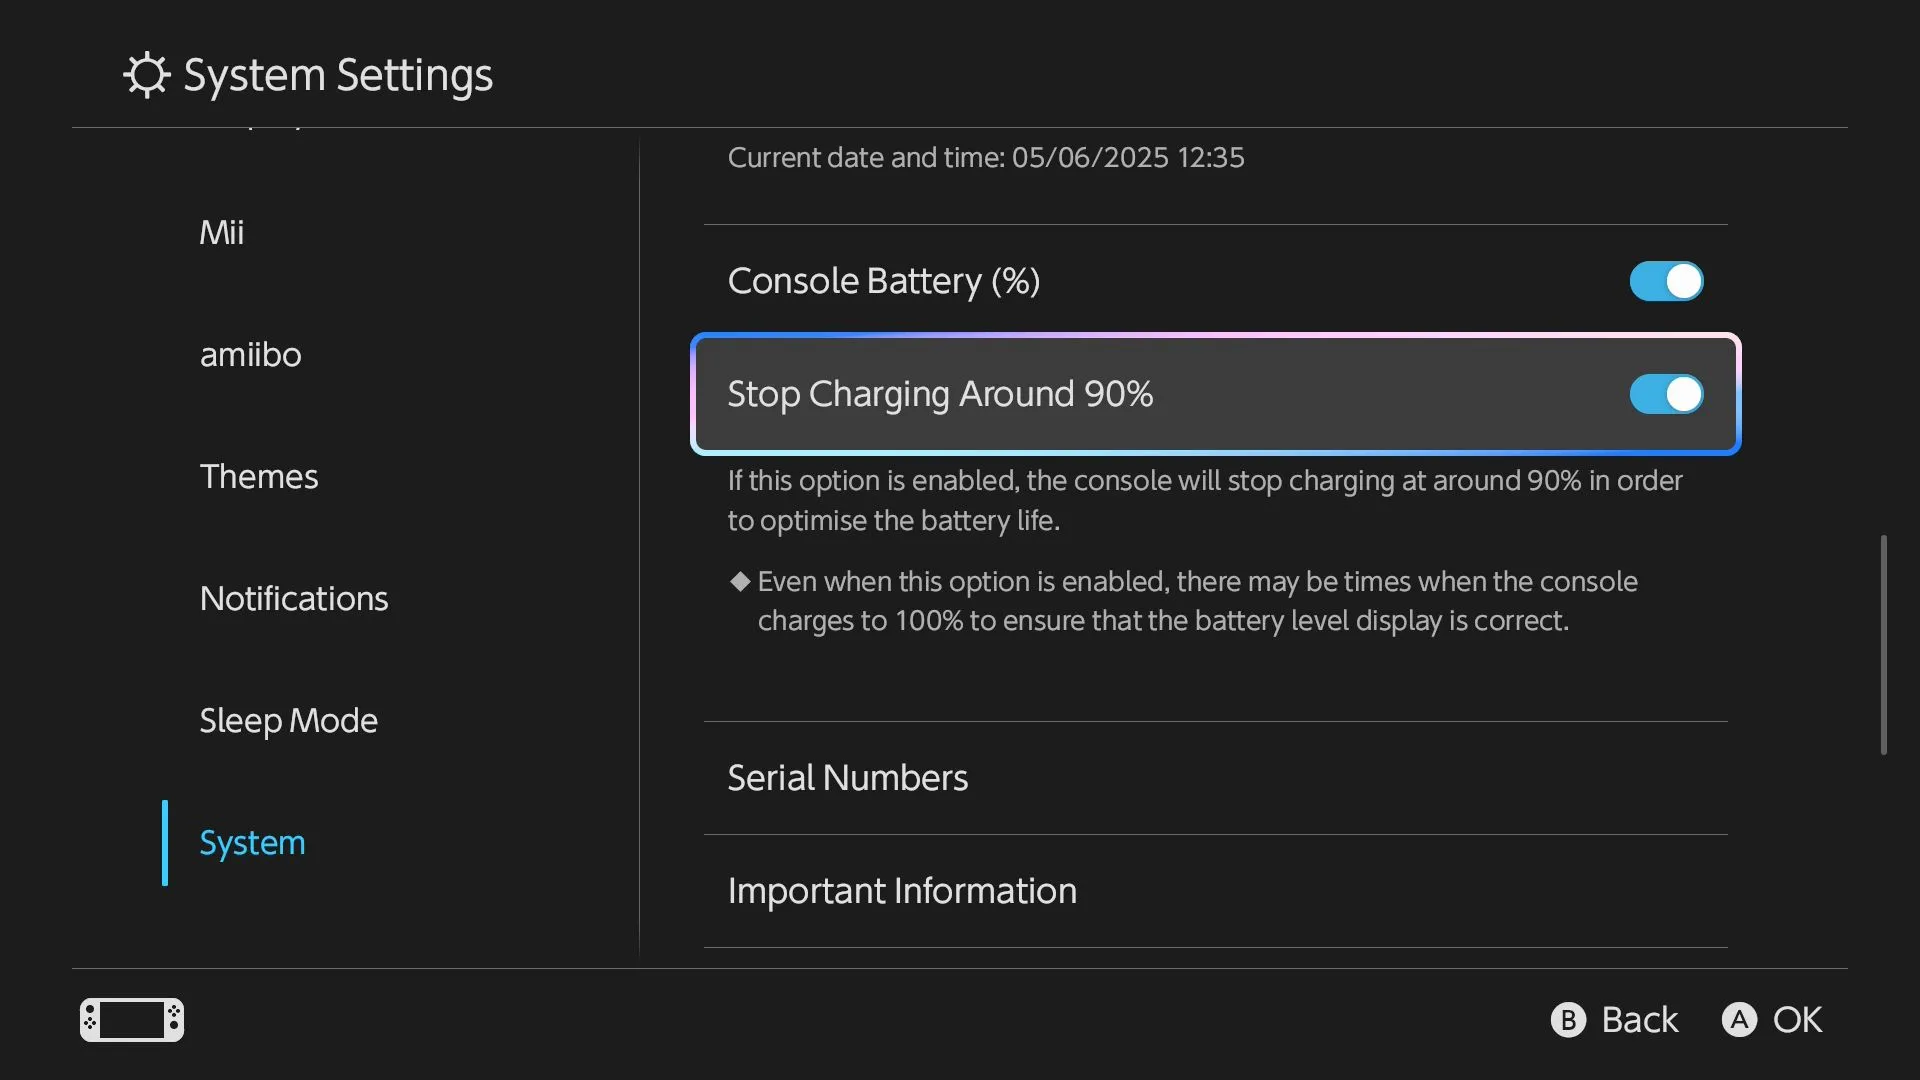Turn off Stop Charging Around 90%
The image size is (1920, 1080).
coord(1665,394)
